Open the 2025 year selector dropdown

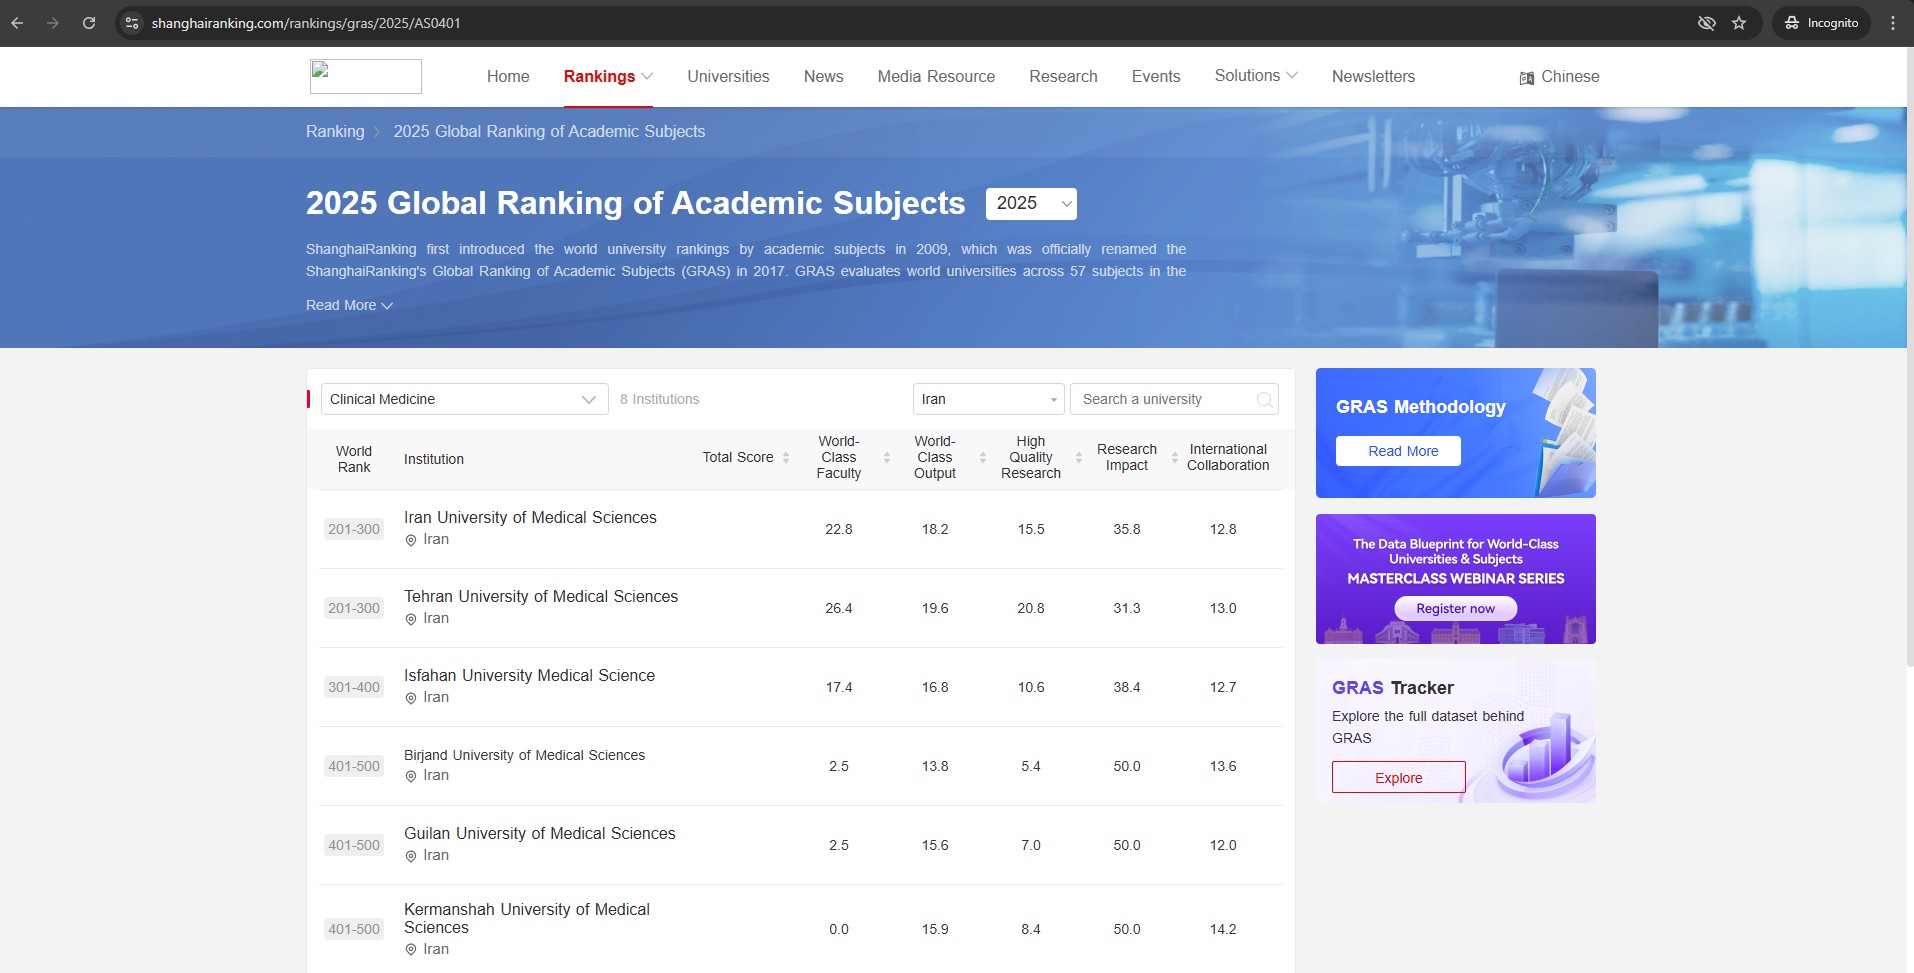click(1030, 204)
